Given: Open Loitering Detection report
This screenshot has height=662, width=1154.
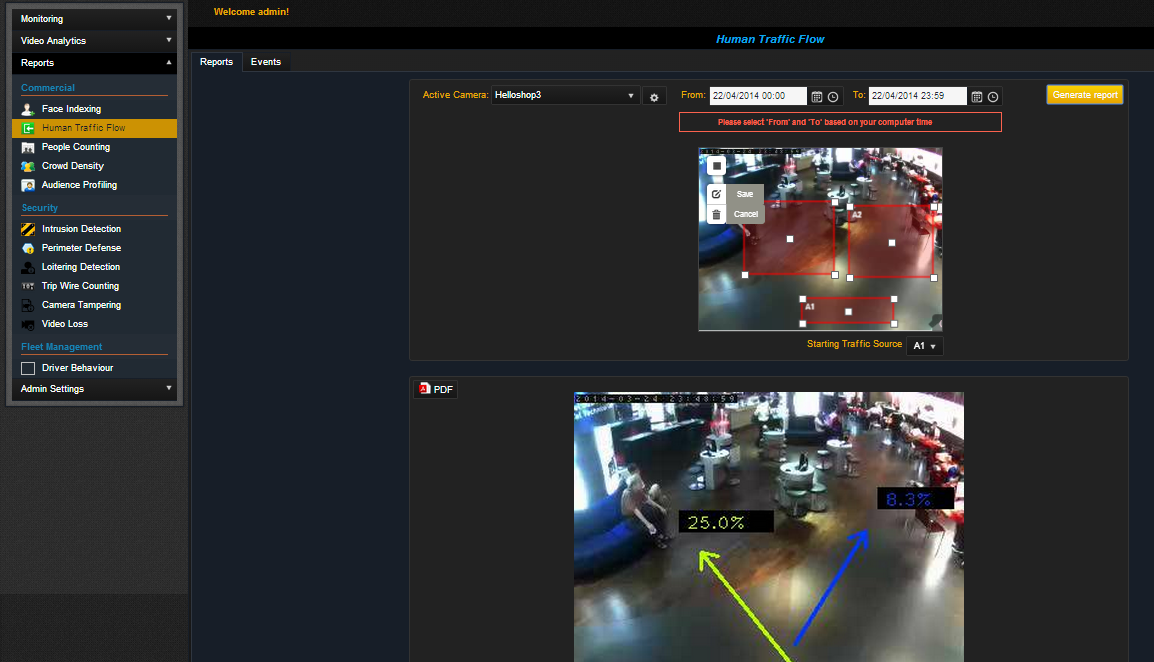Looking at the screenshot, I should tap(81, 267).
